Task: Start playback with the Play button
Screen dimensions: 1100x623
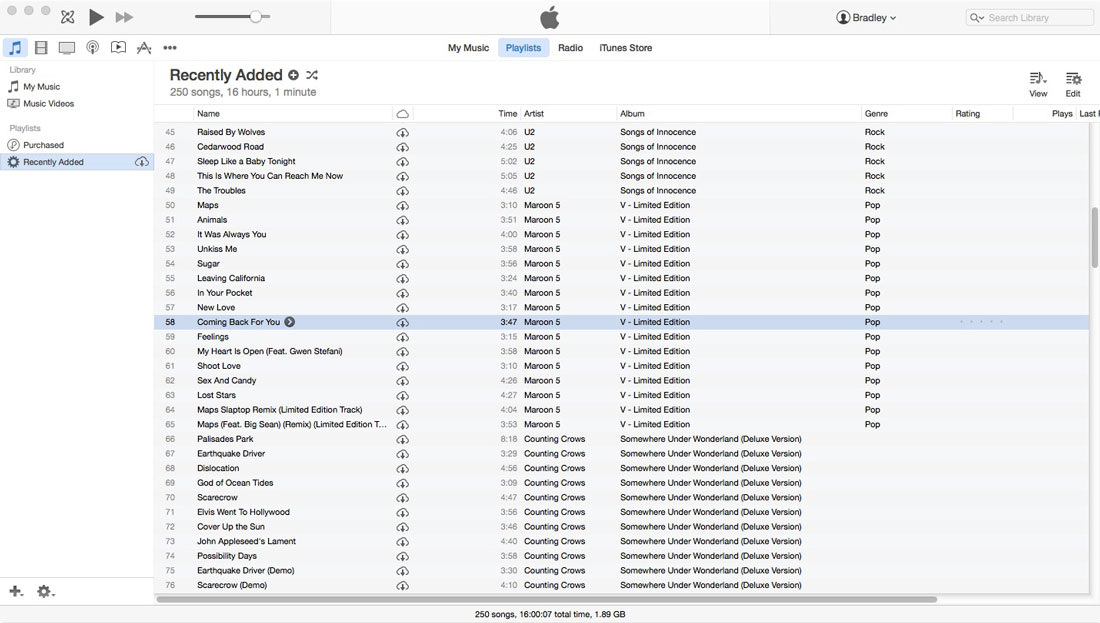Action: [x=96, y=17]
